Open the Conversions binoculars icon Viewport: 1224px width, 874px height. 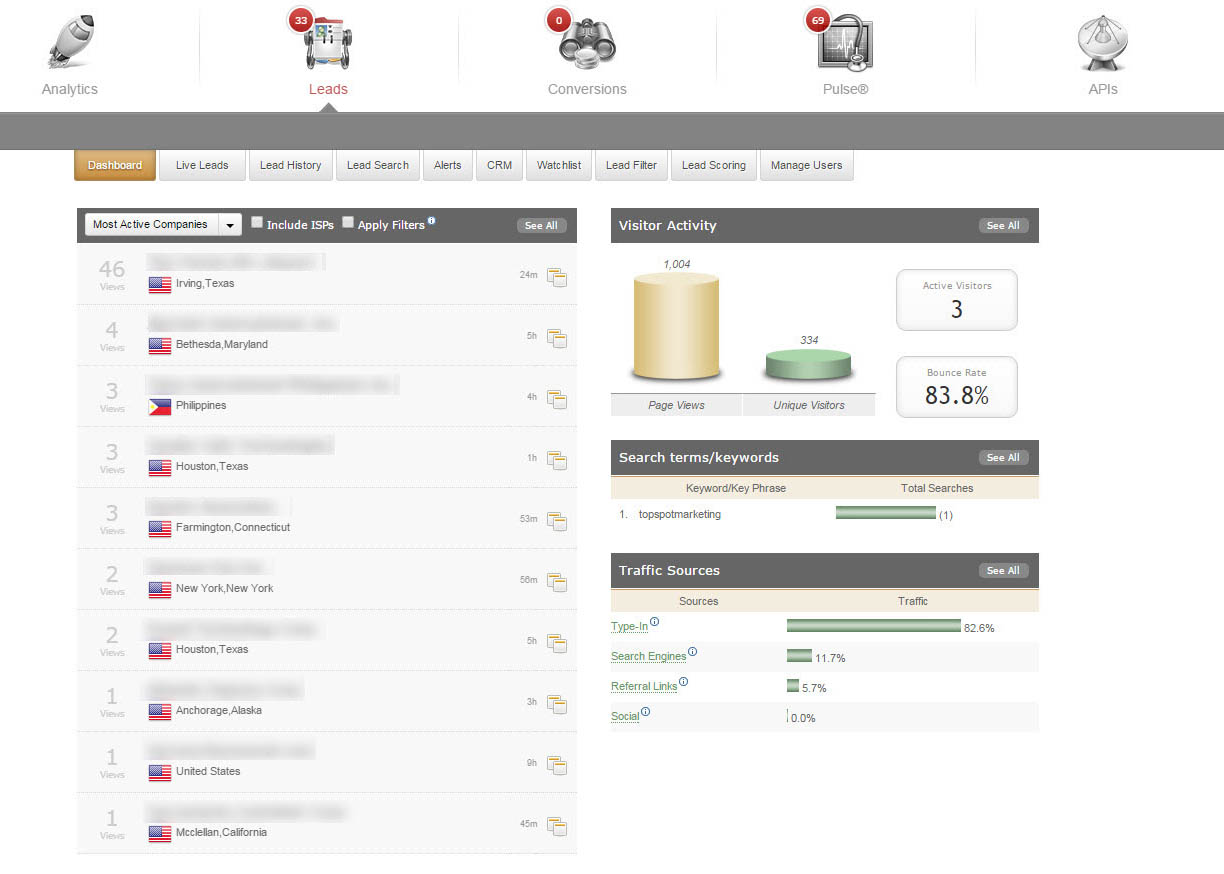pos(587,42)
